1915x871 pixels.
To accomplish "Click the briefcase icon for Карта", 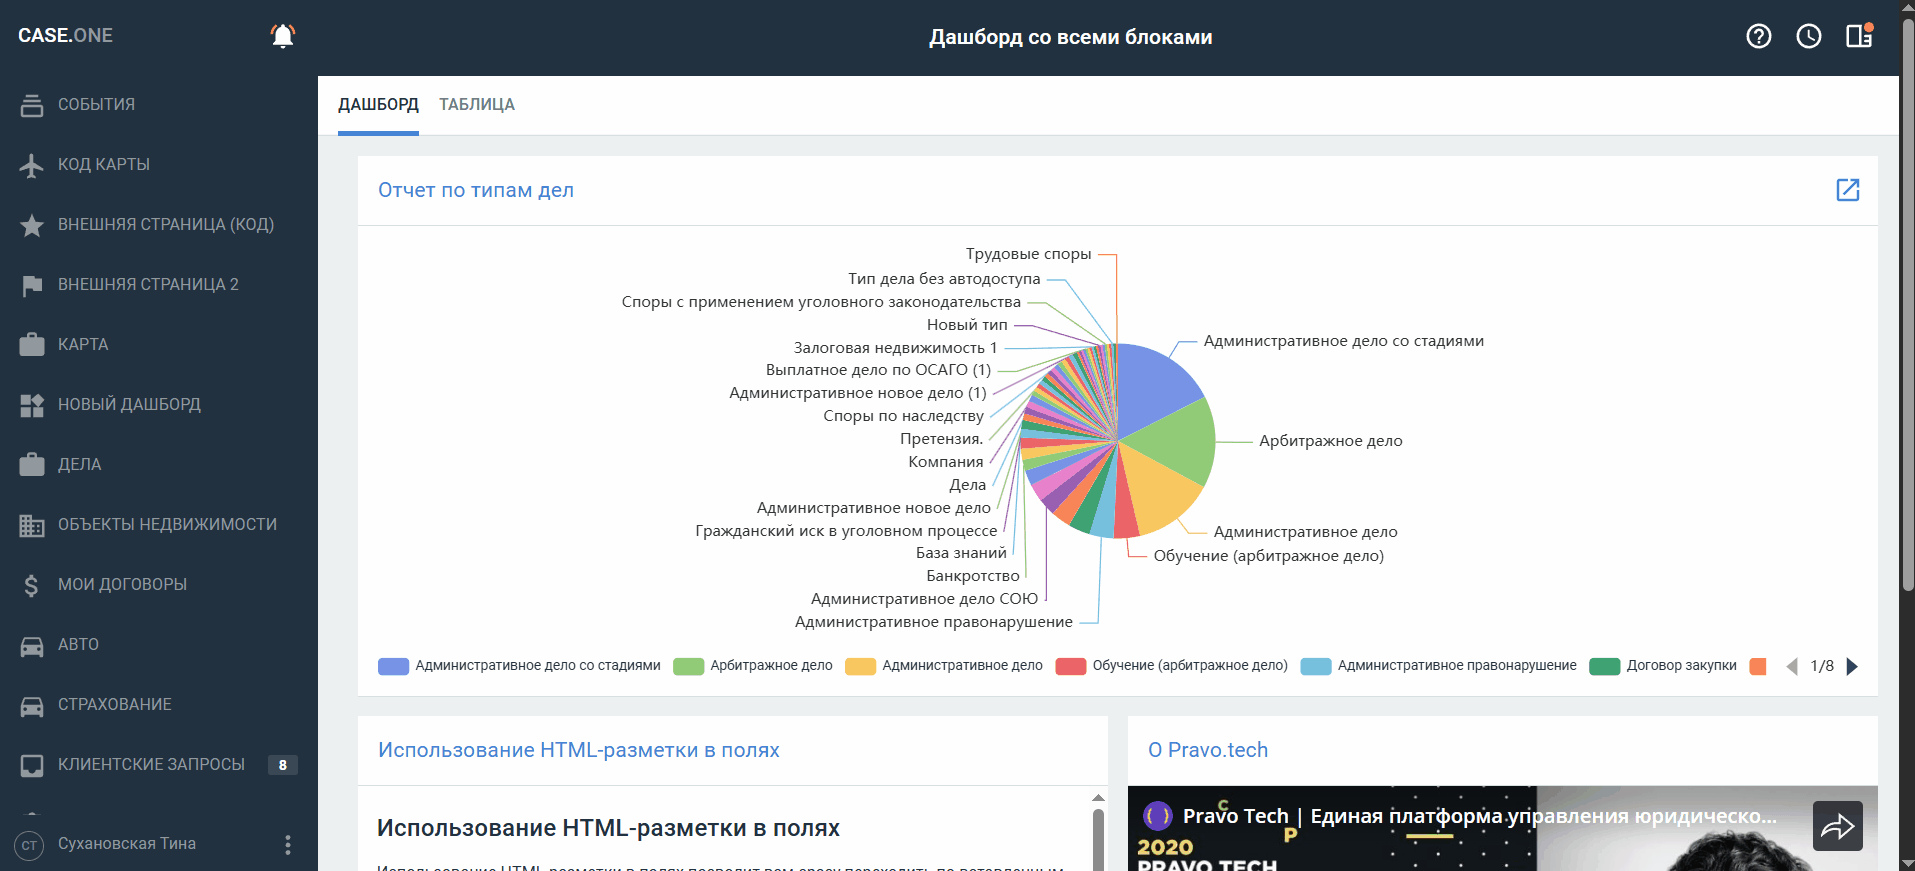I will point(32,345).
